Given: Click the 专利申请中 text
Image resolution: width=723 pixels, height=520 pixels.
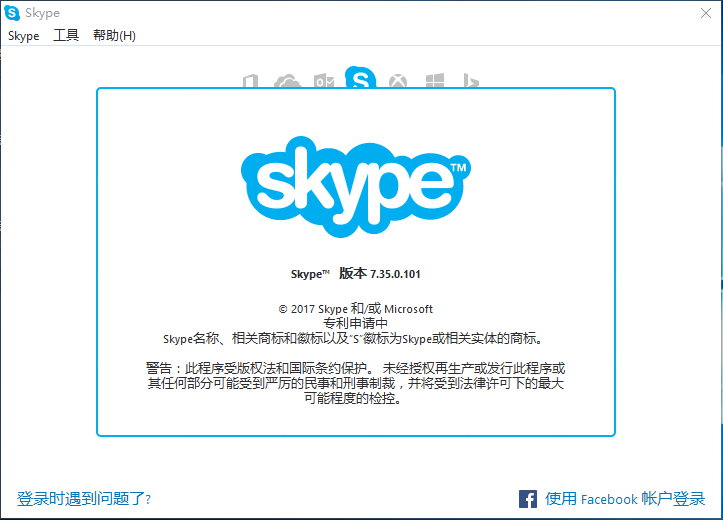Looking at the screenshot, I should (355, 323).
